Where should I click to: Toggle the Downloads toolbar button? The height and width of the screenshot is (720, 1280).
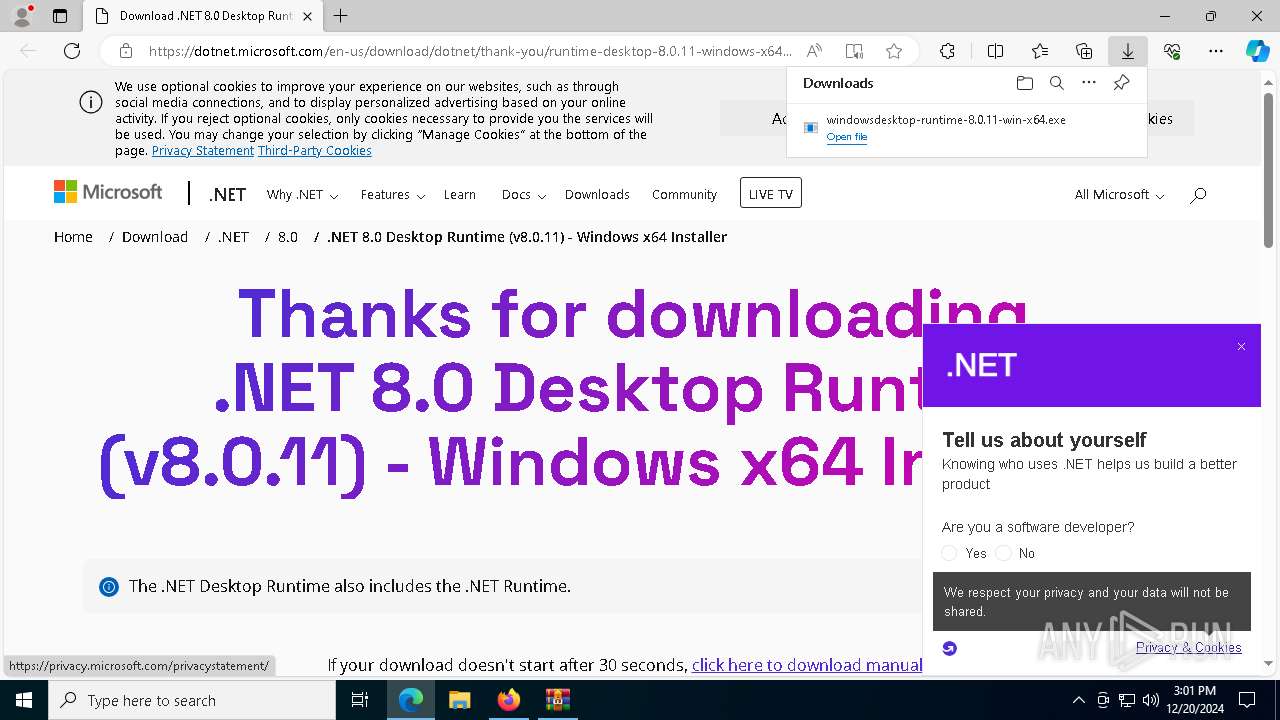click(x=1128, y=51)
